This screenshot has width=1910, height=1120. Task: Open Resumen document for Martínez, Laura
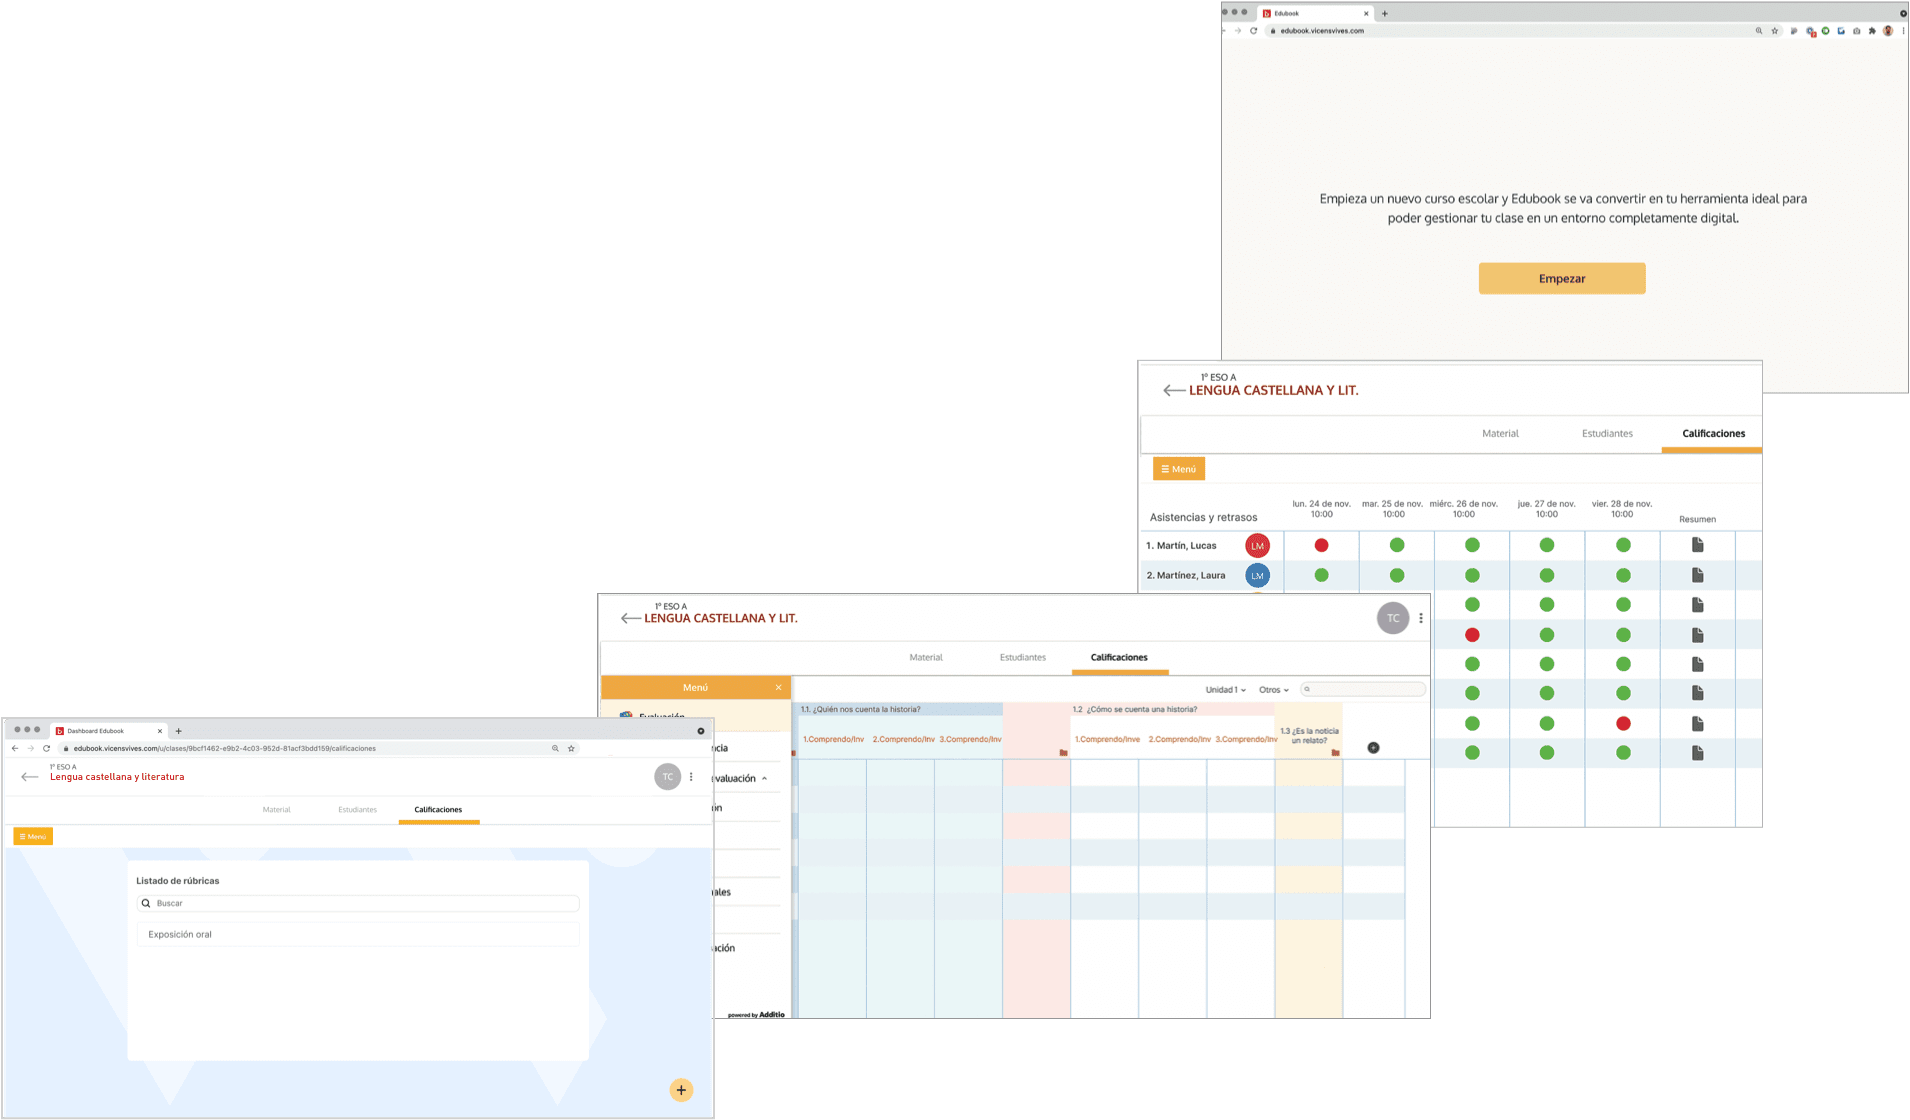(x=1697, y=575)
